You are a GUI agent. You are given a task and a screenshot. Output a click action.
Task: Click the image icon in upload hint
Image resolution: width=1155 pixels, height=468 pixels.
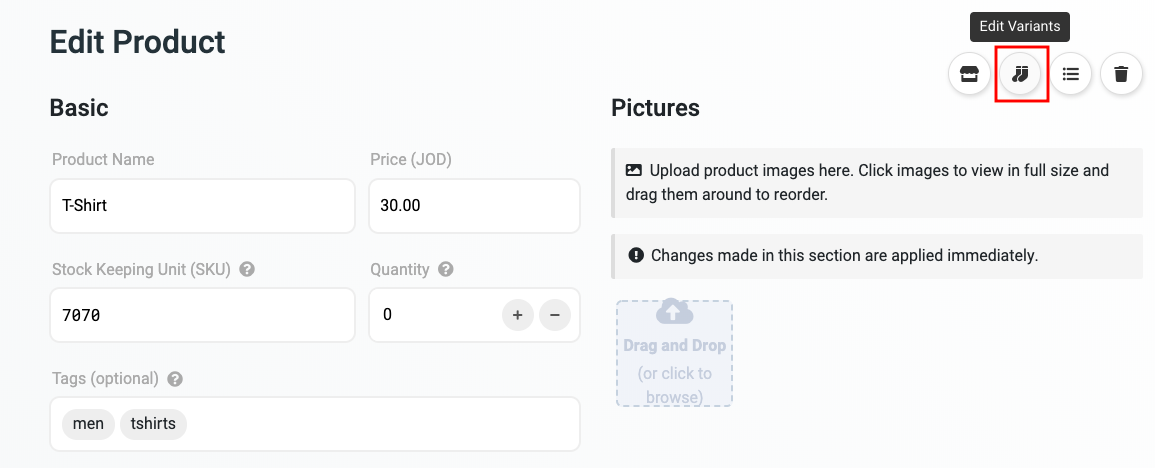point(634,170)
